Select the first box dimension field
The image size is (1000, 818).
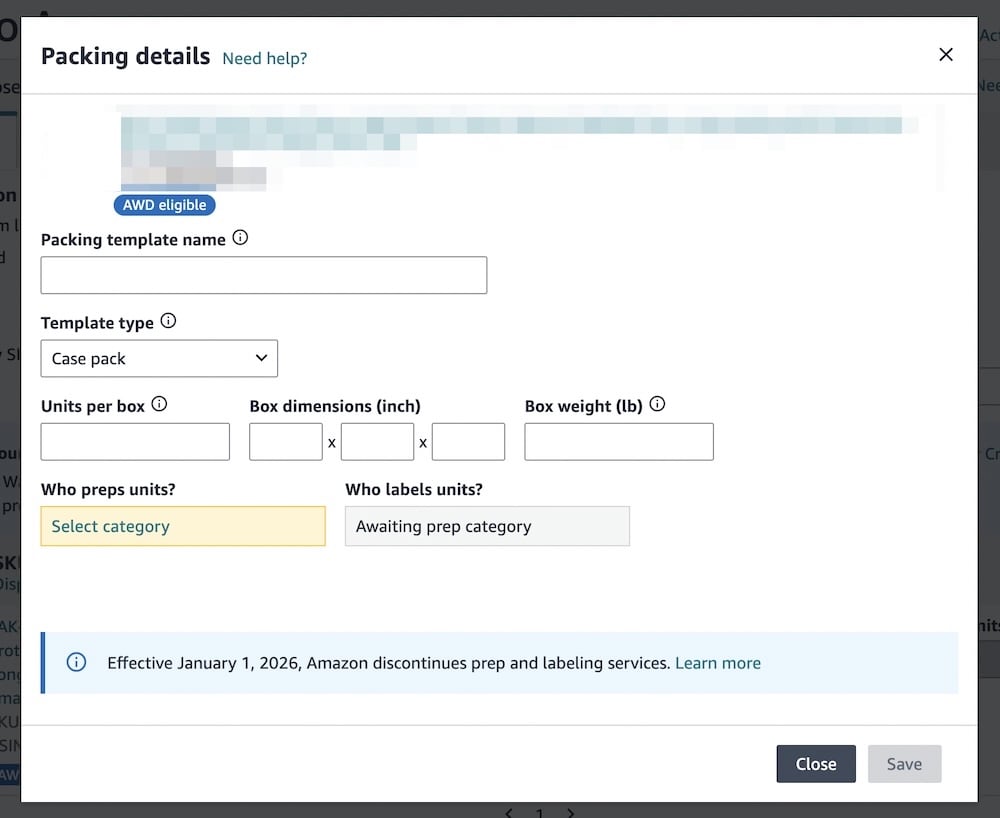pos(285,441)
